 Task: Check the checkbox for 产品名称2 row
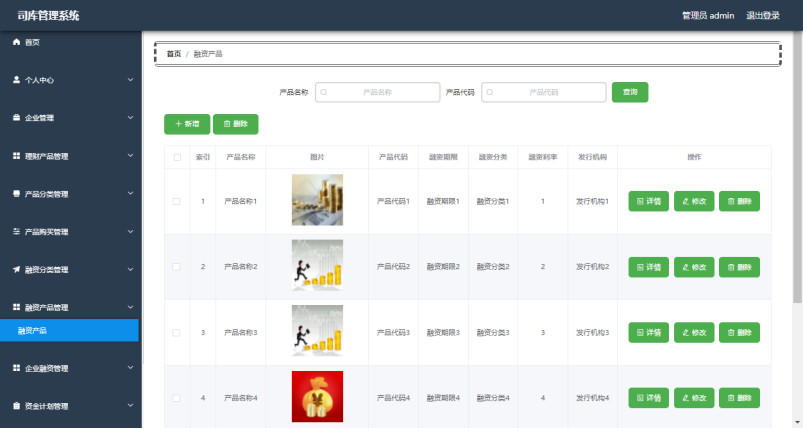point(176,267)
